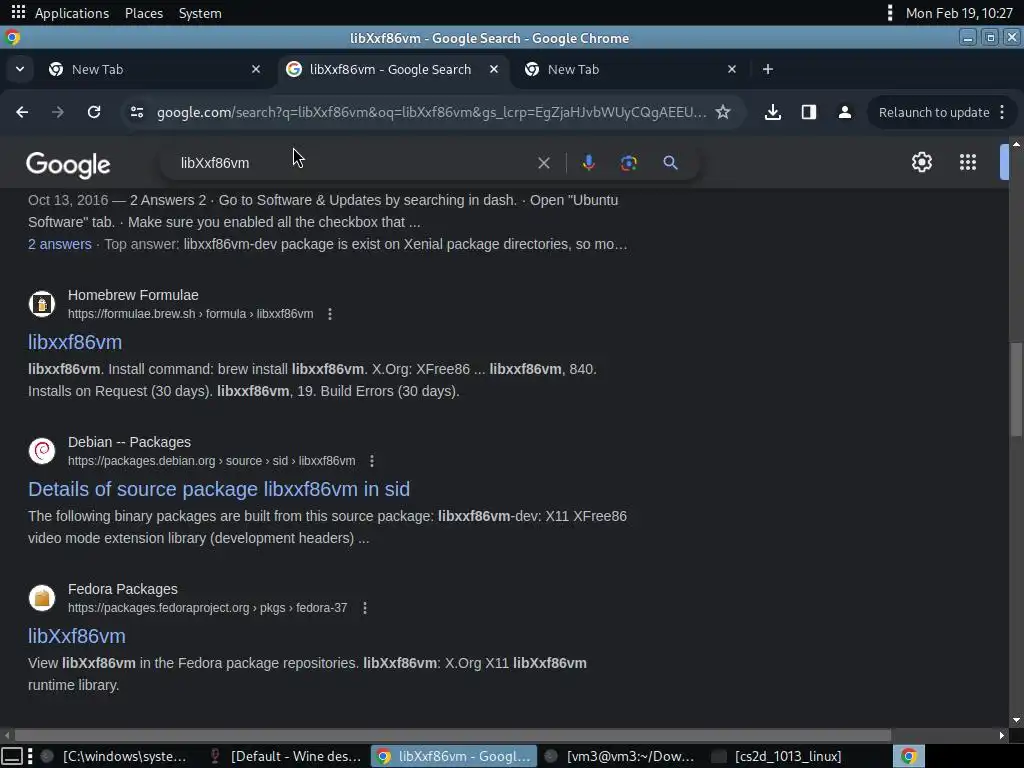1024x768 pixels.
Task: Open a new tab with plus button
Action: tap(768, 69)
